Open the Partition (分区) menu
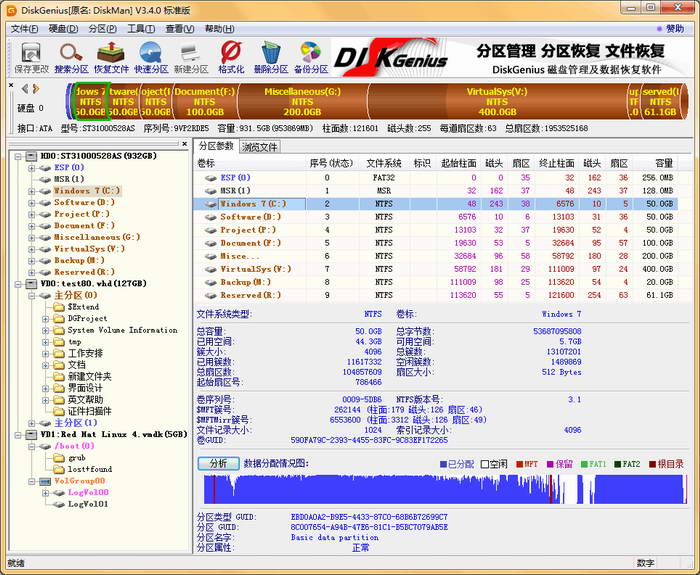The image size is (700, 575). 103,29
